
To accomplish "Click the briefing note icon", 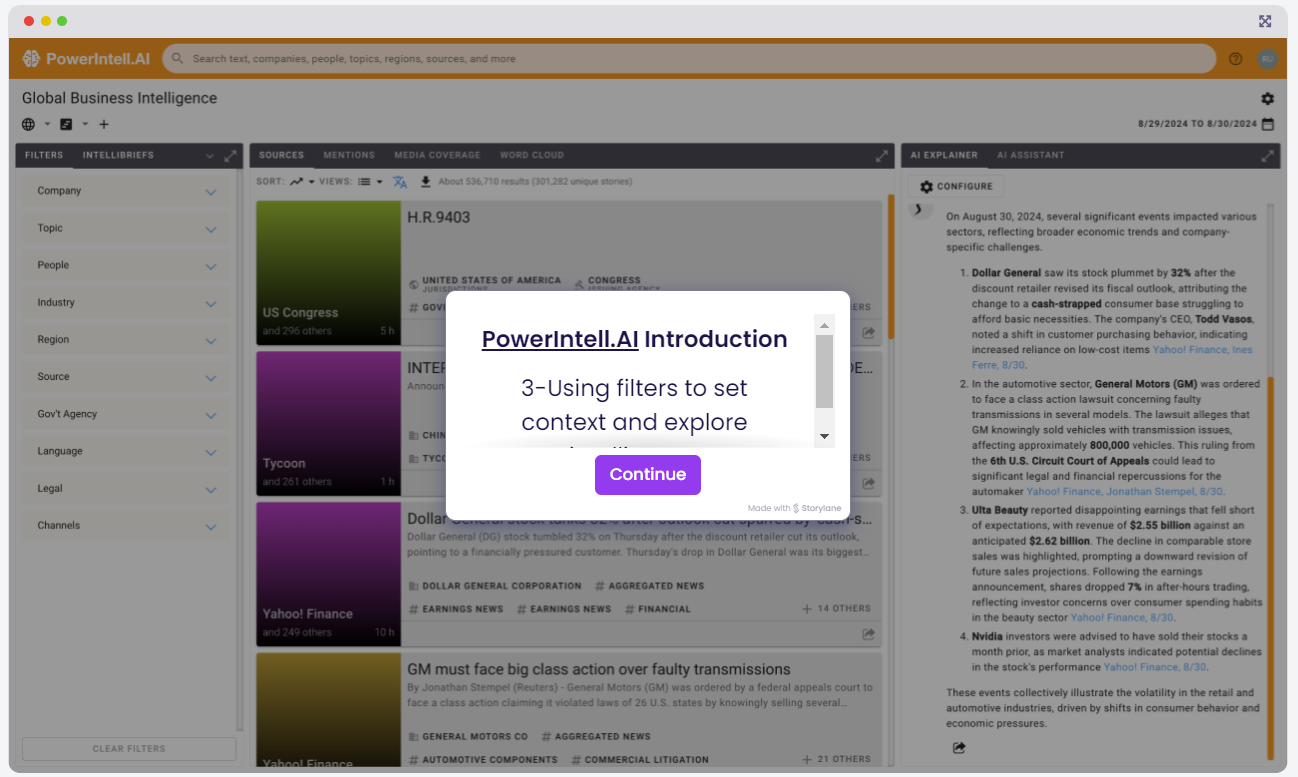I will [66, 124].
